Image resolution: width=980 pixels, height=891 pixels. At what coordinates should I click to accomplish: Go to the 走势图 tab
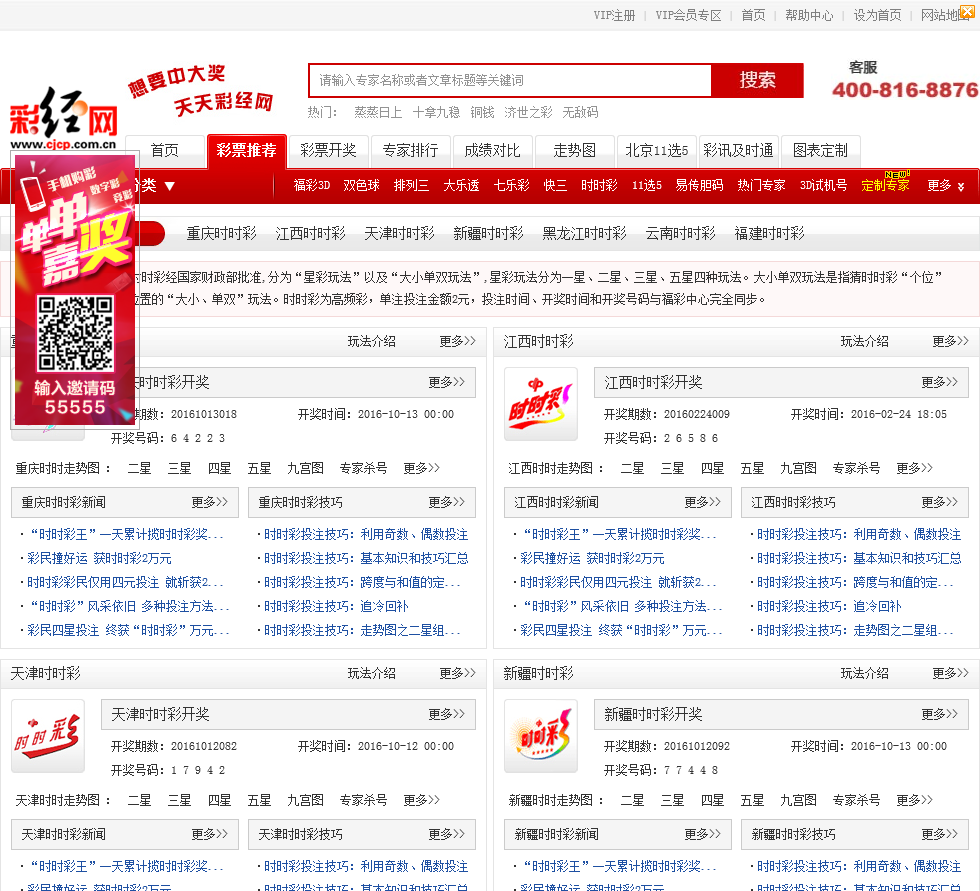574,151
